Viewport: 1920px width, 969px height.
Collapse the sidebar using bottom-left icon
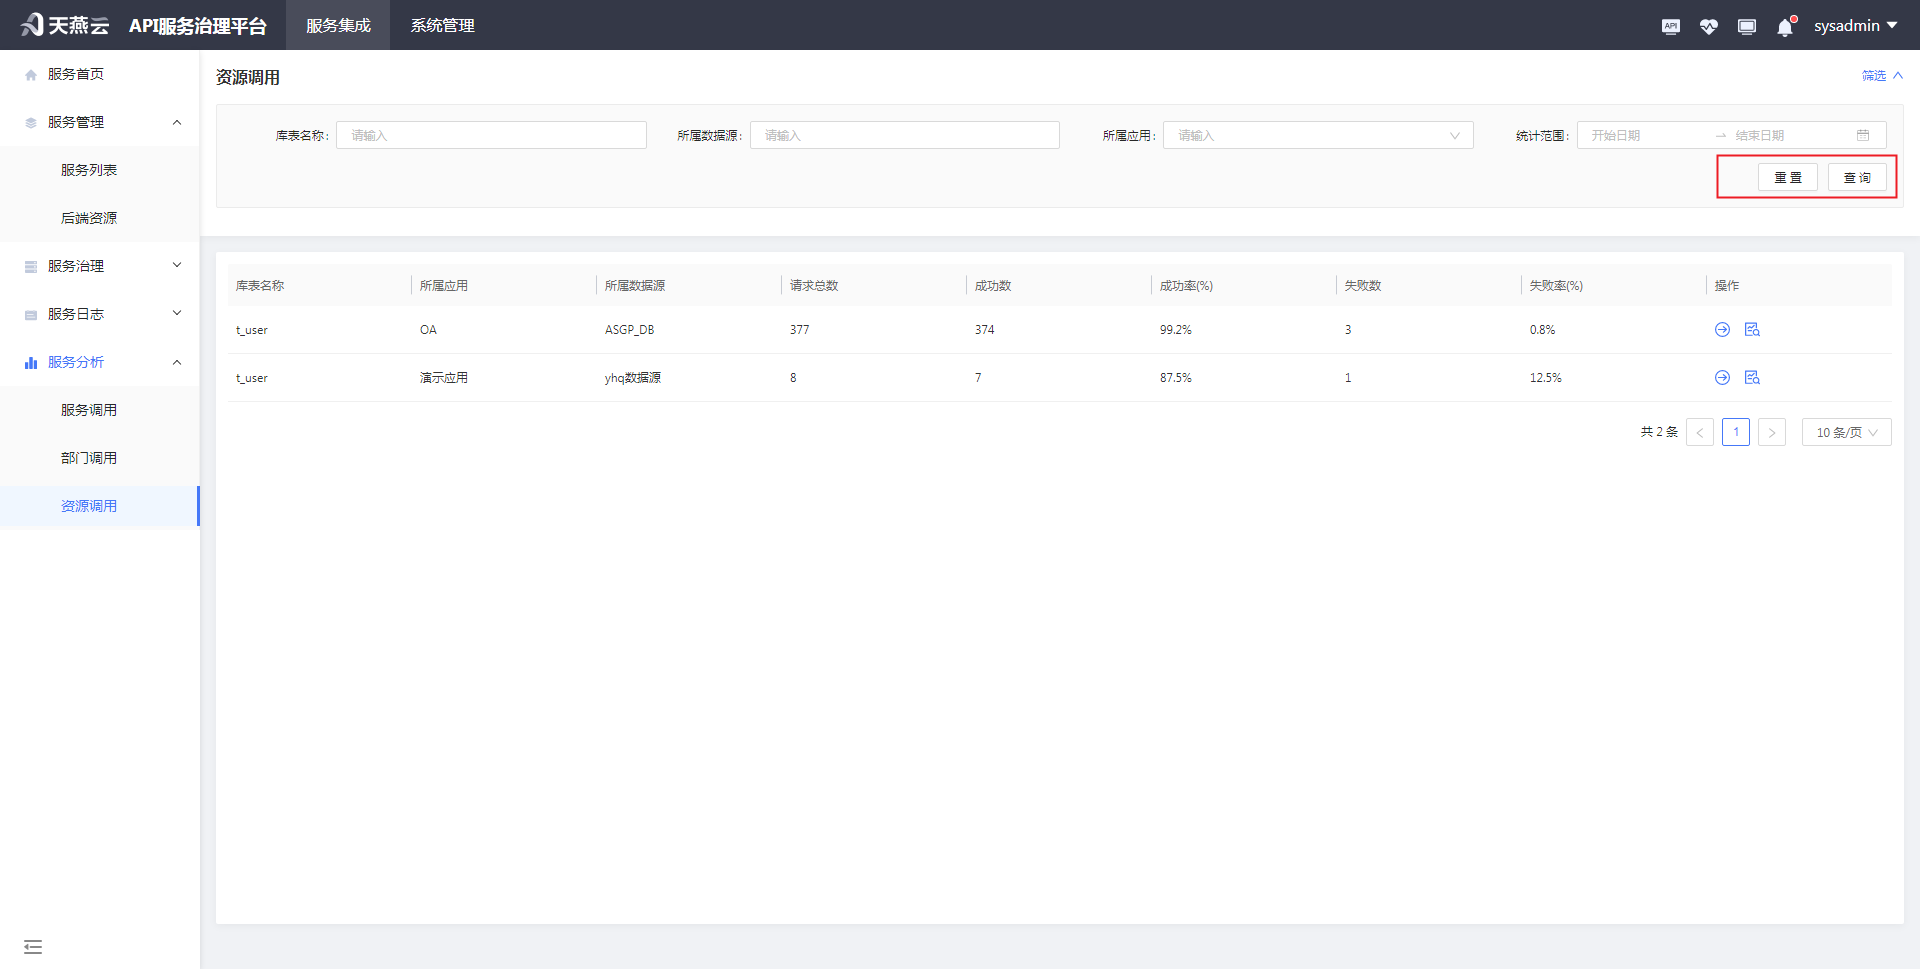pyautogui.click(x=33, y=946)
